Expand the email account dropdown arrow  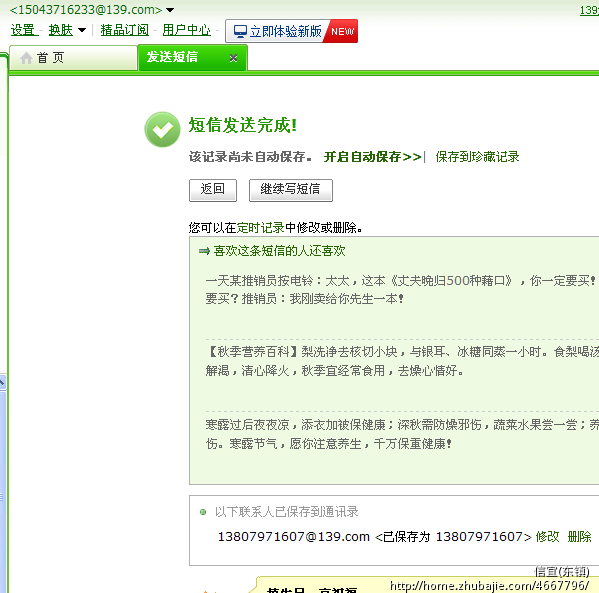coord(170,10)
